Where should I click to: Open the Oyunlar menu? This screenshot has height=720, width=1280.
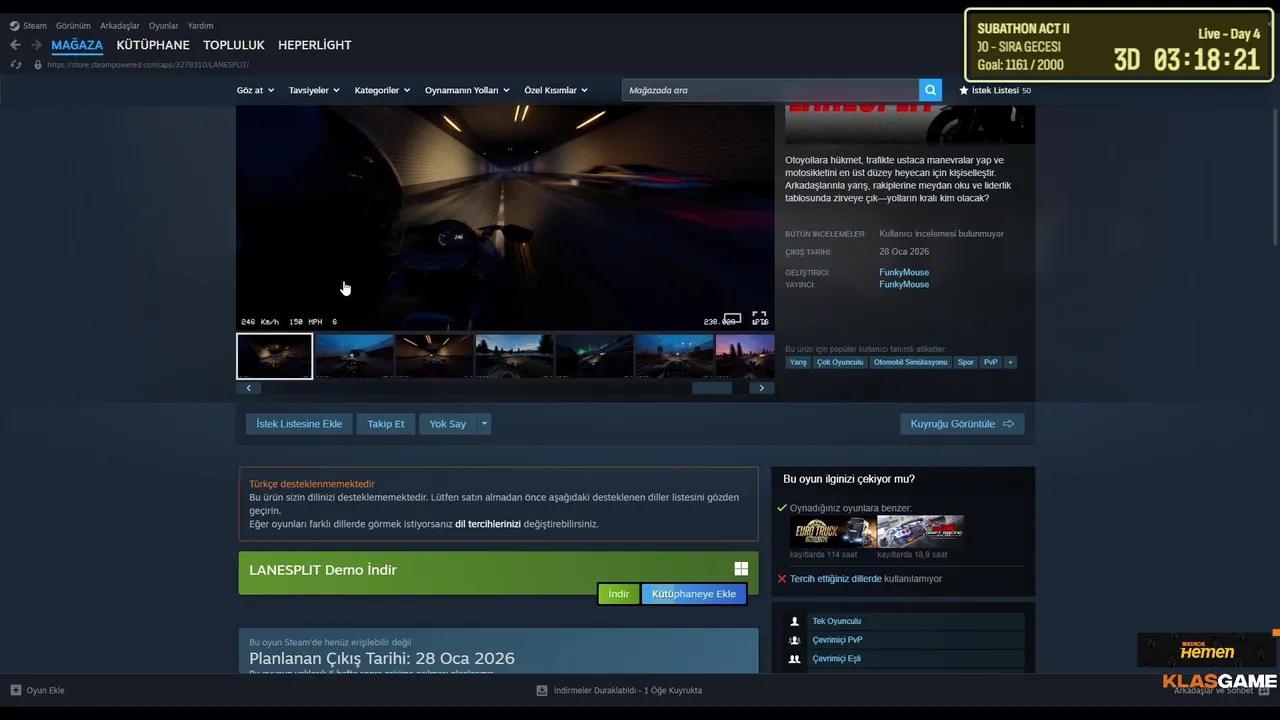click(164, 26)
